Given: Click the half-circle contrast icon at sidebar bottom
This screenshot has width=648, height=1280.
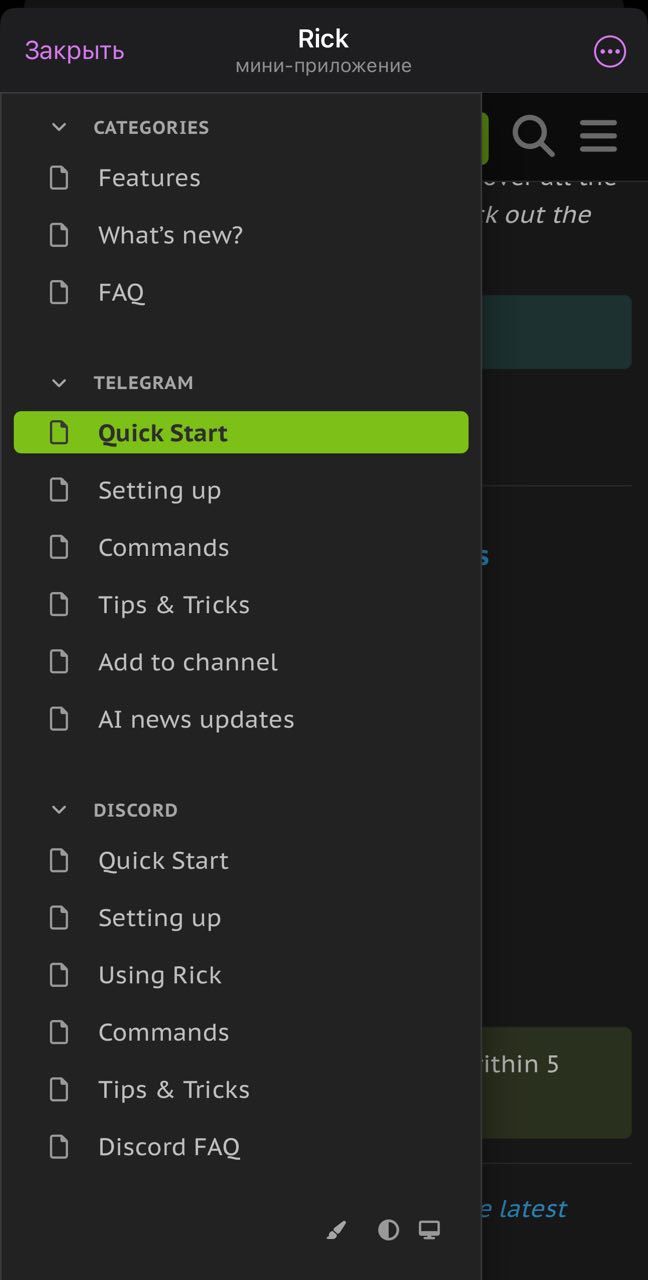Looking at the screenshot, I should click(387, 1229).
